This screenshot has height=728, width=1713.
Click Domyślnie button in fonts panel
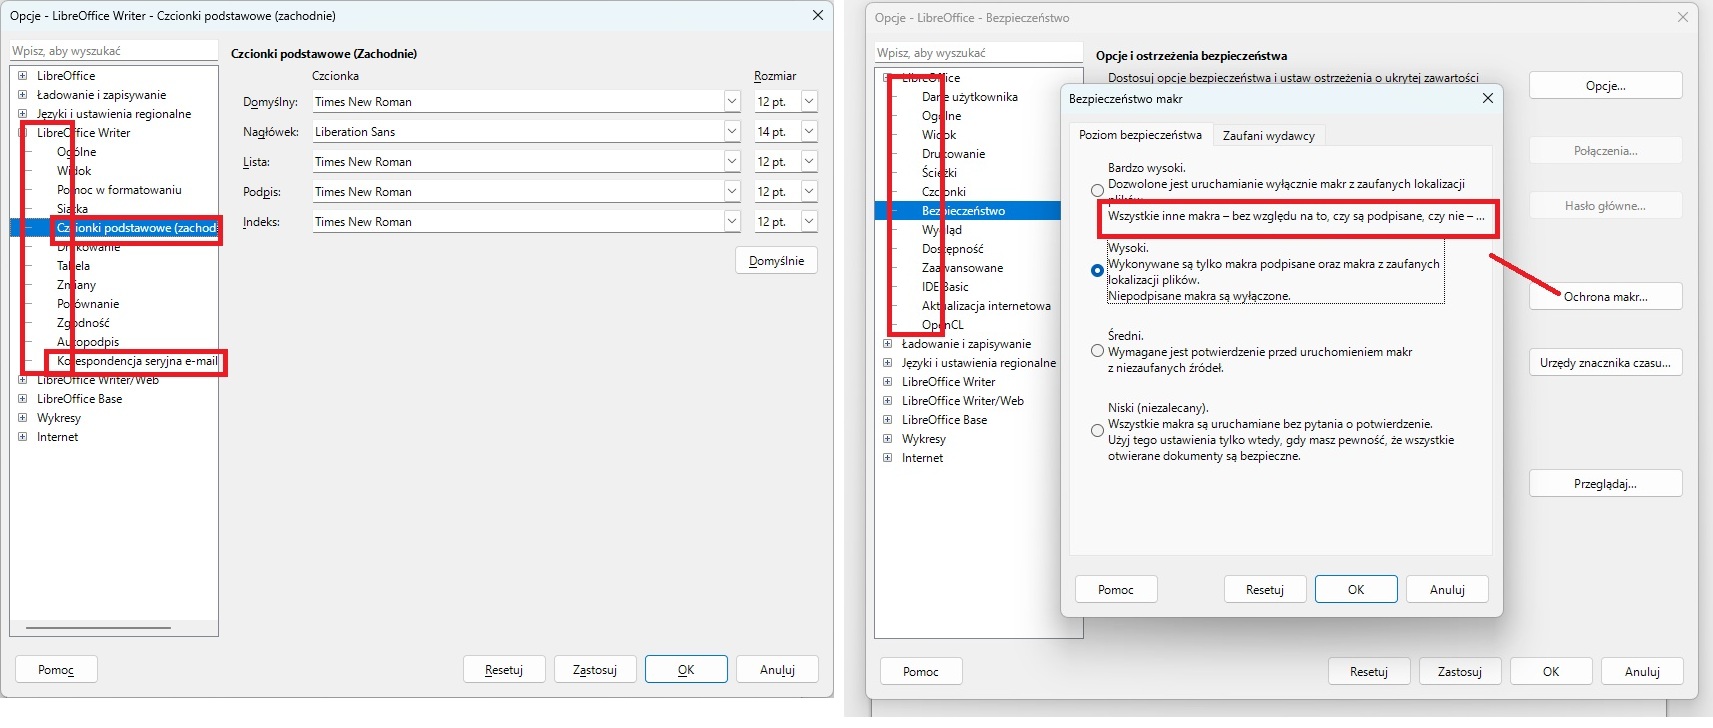(x=777, y=261)
